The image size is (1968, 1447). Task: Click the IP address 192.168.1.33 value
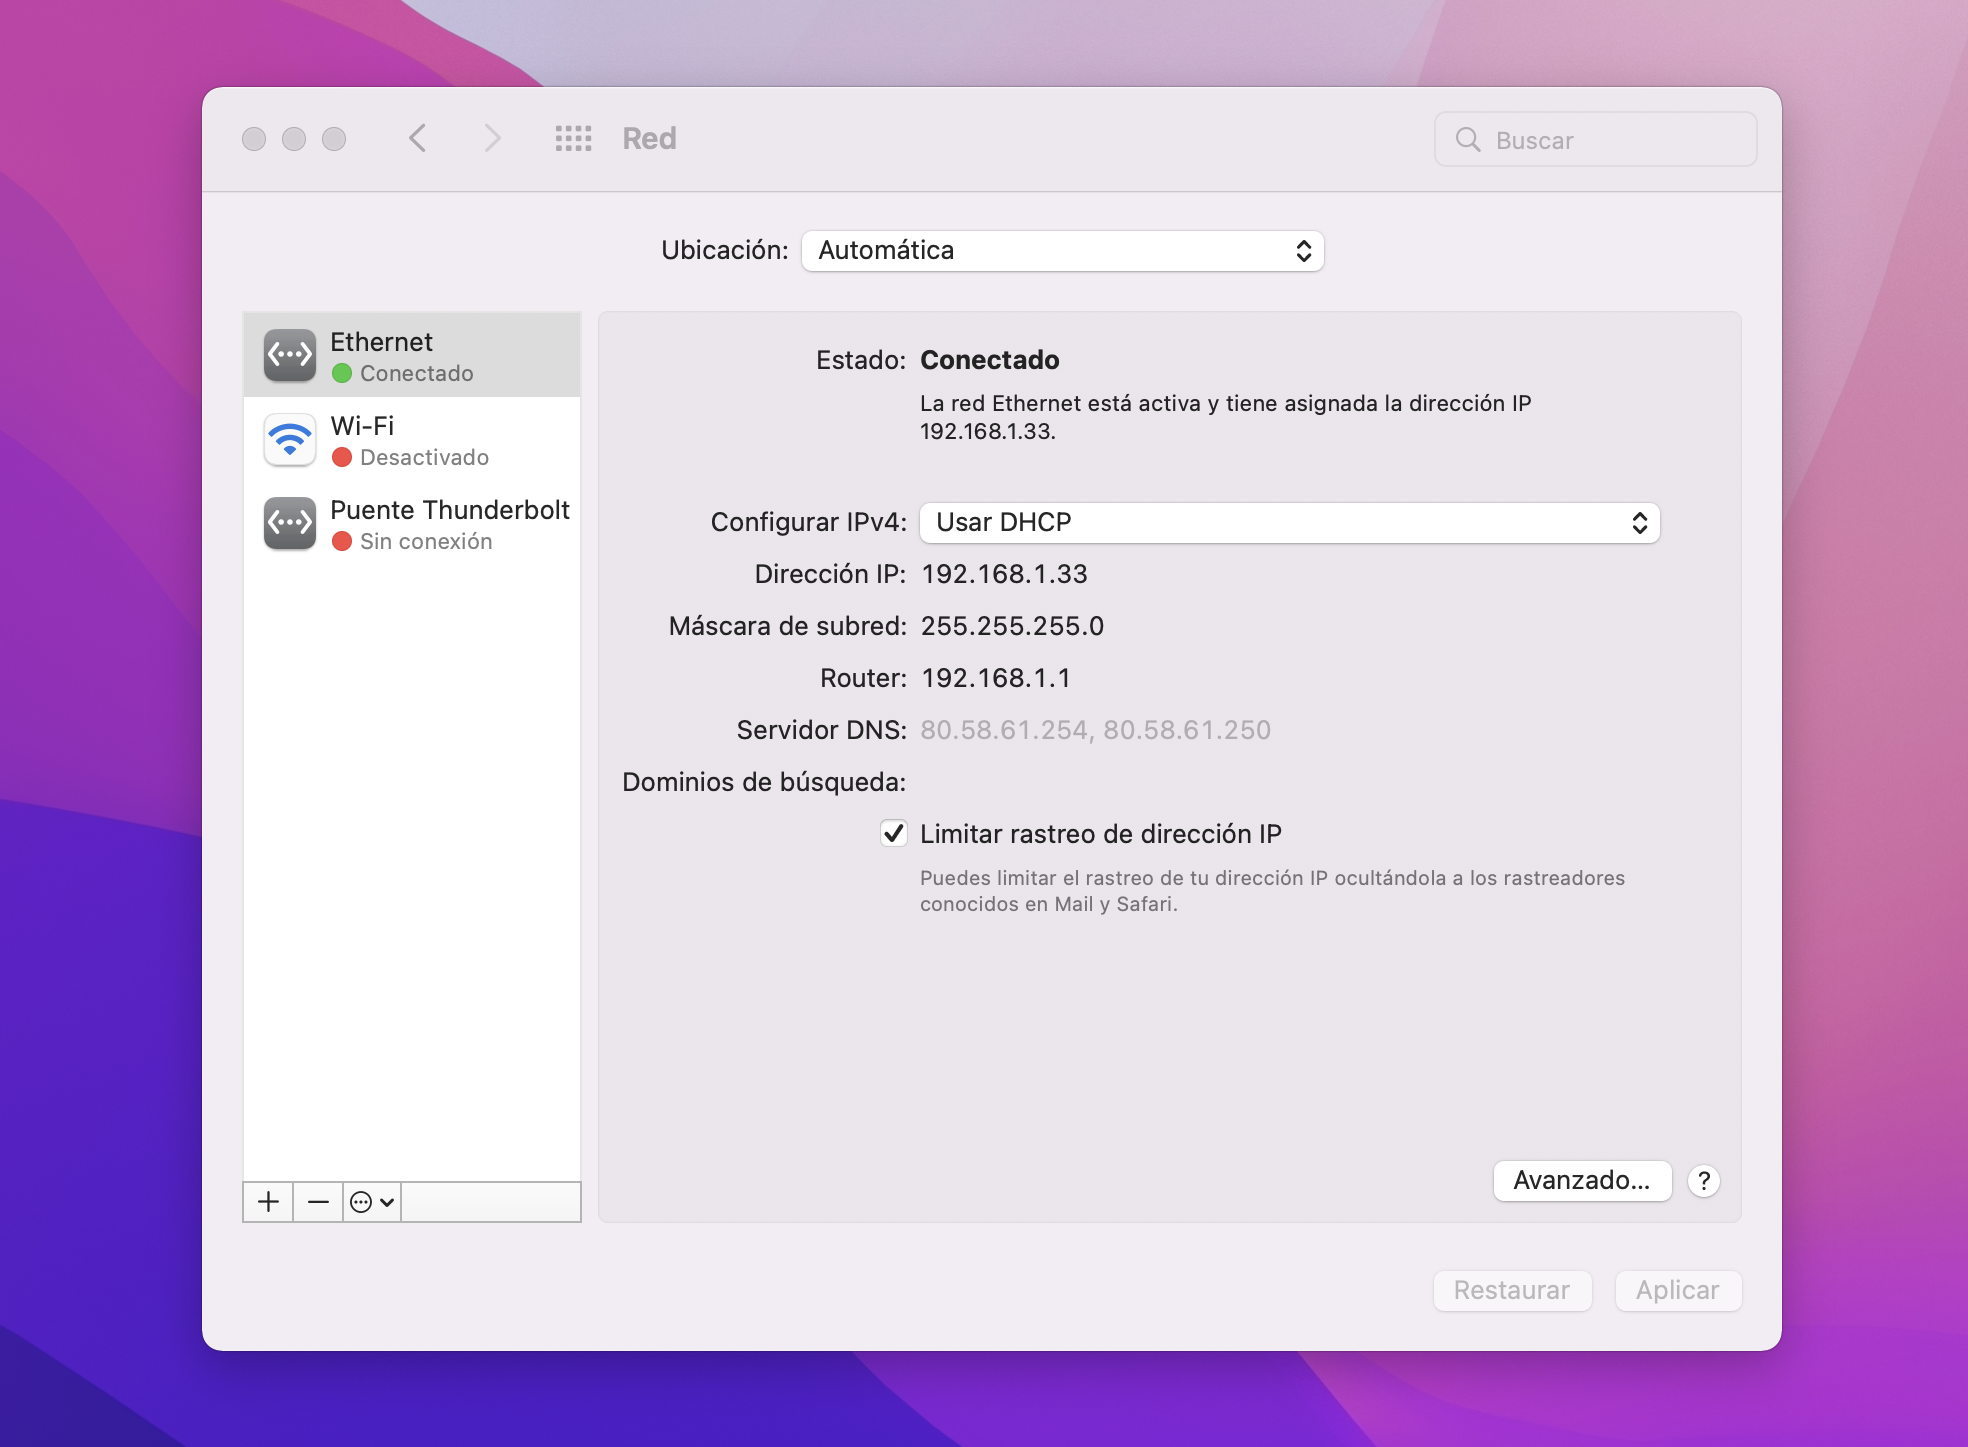(1004, 574)
